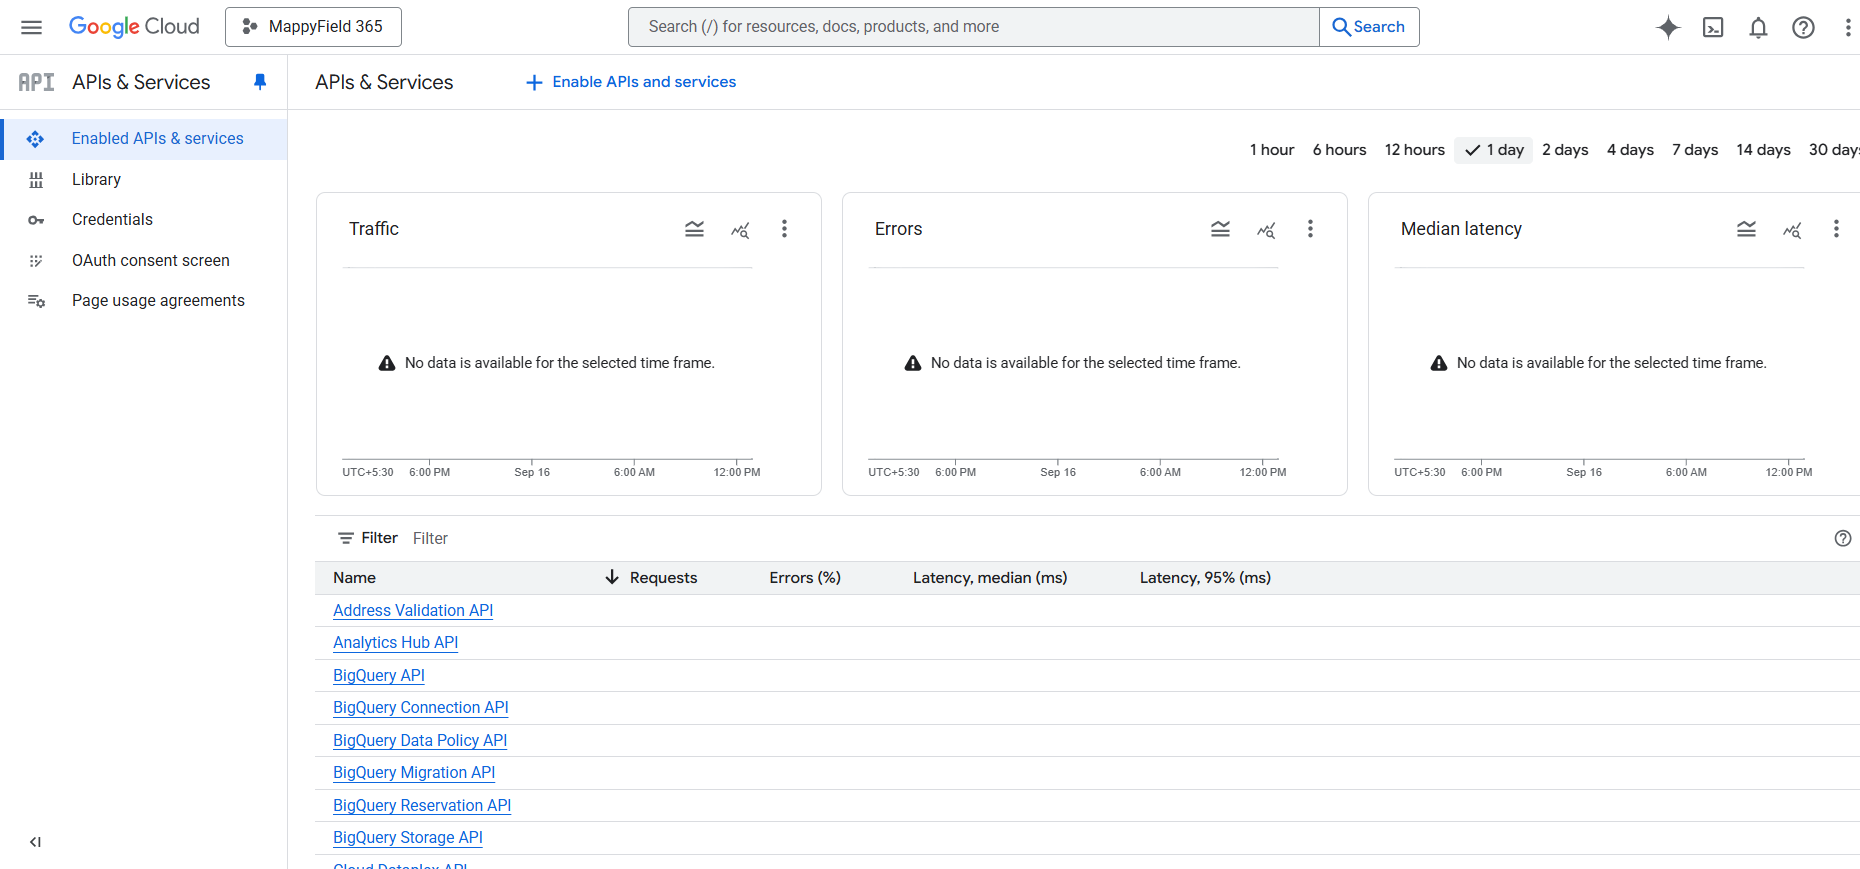Open Page usage agreements page
1860x869 pixels.
point(158,301)
